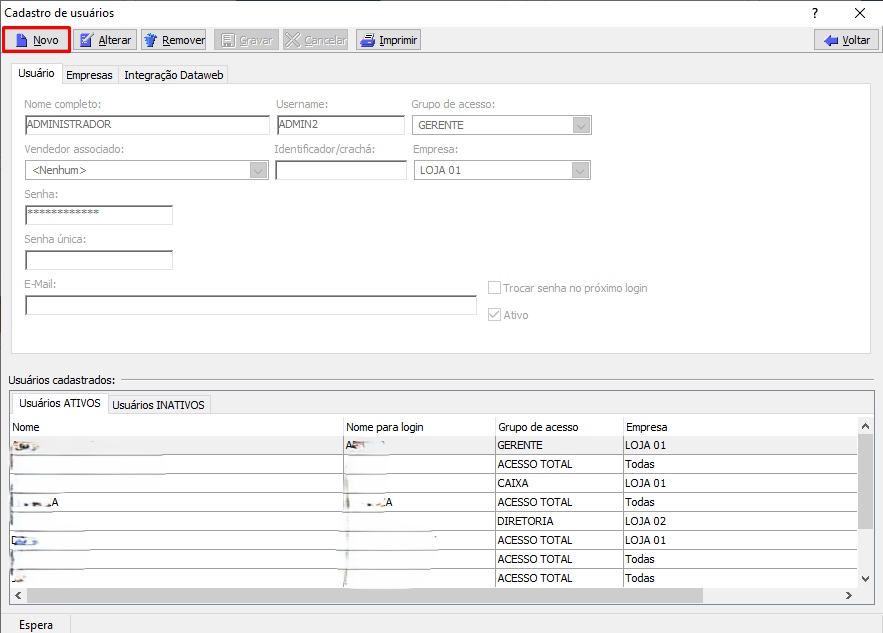Click the Alterar edit button
This screenshot has height=633, width=883.
tap(105, 40)
